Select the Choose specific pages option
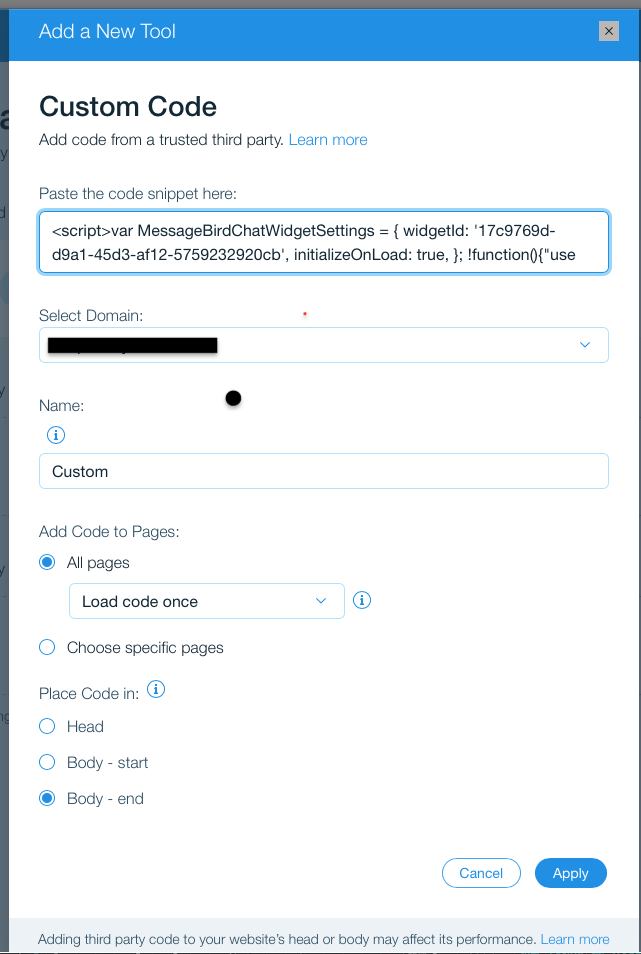Screen dimensions: 641x954 pyautogui.click(x=47, y=648)
